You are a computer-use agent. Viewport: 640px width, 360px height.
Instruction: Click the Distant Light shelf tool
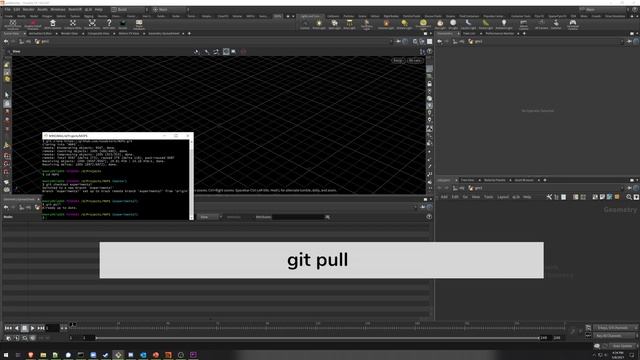pos(404,24)
